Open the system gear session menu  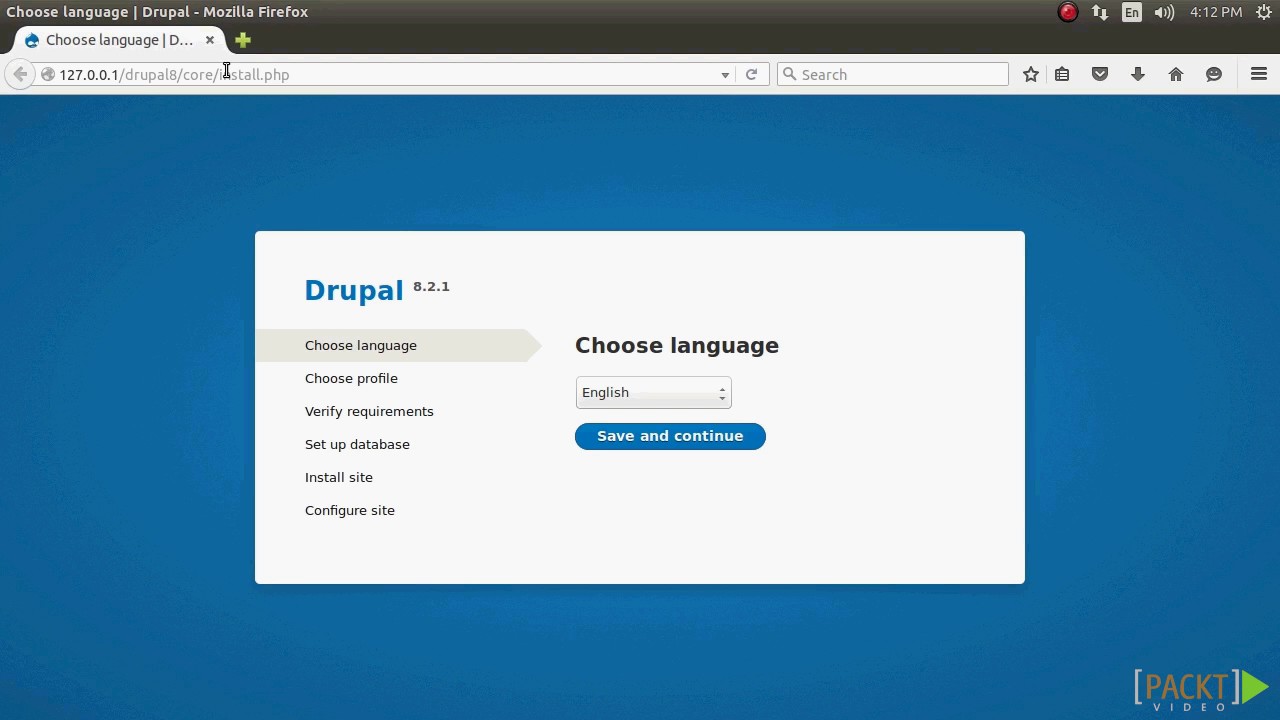click(x=1263, y=12)
